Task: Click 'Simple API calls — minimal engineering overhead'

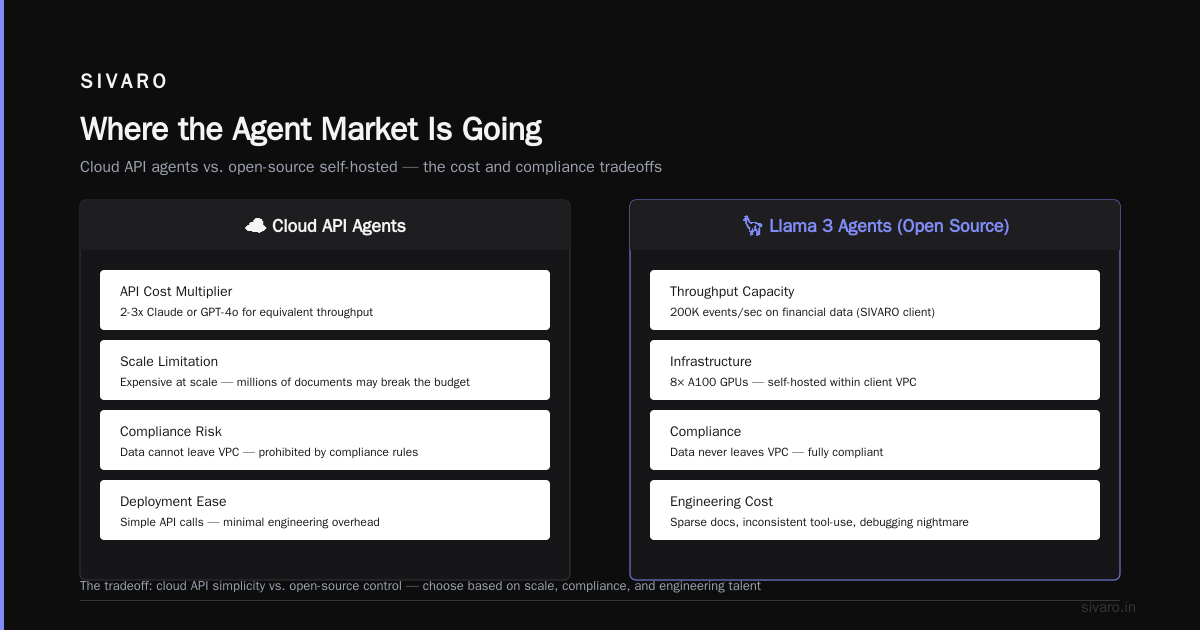Action: click(x=250, y=522)
